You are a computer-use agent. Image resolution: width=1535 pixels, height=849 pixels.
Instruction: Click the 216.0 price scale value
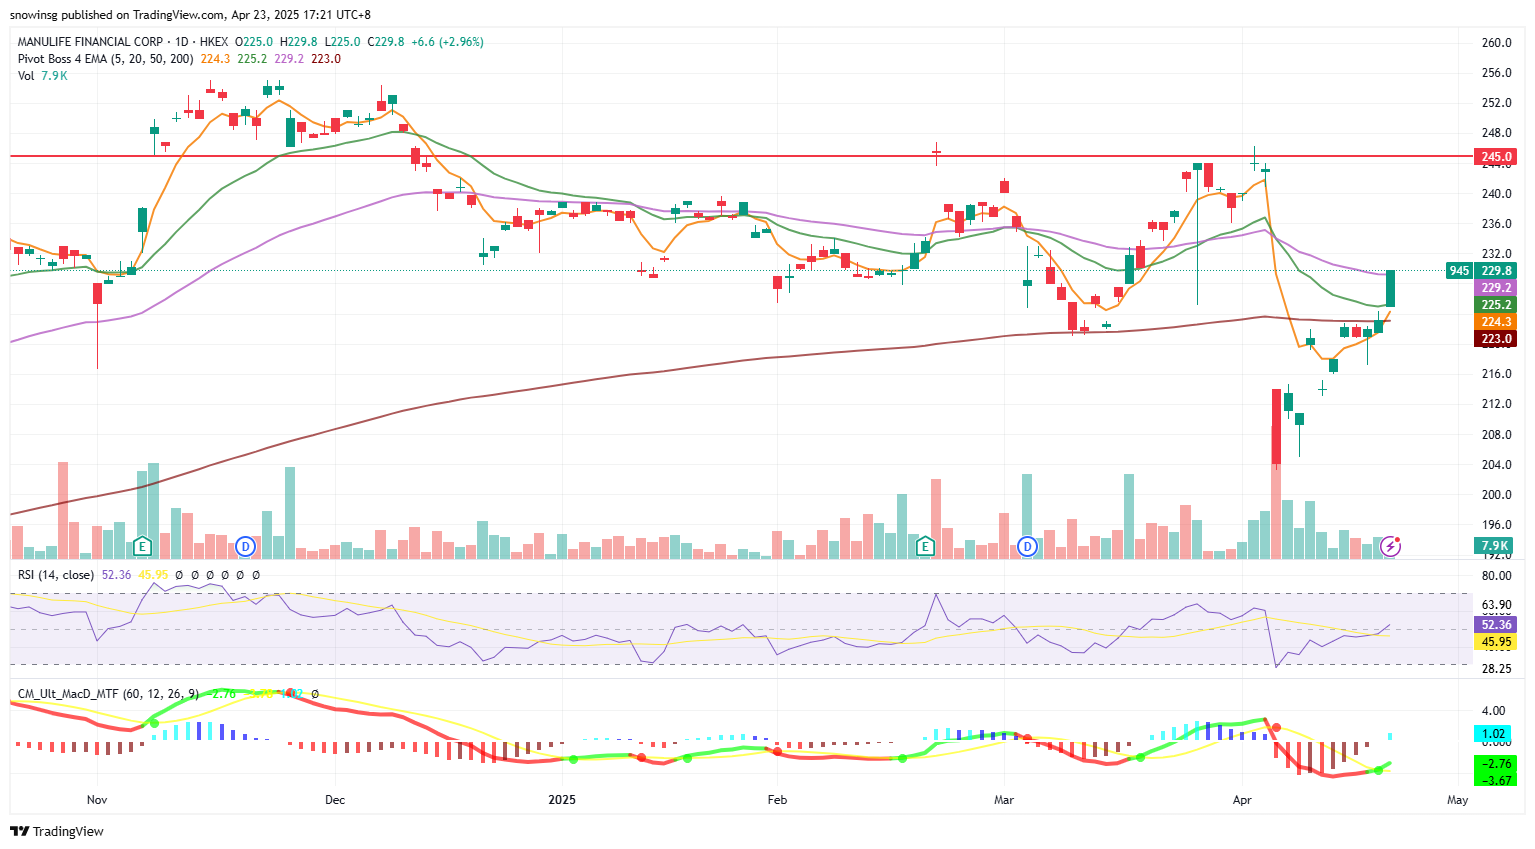click(1496, 374)
